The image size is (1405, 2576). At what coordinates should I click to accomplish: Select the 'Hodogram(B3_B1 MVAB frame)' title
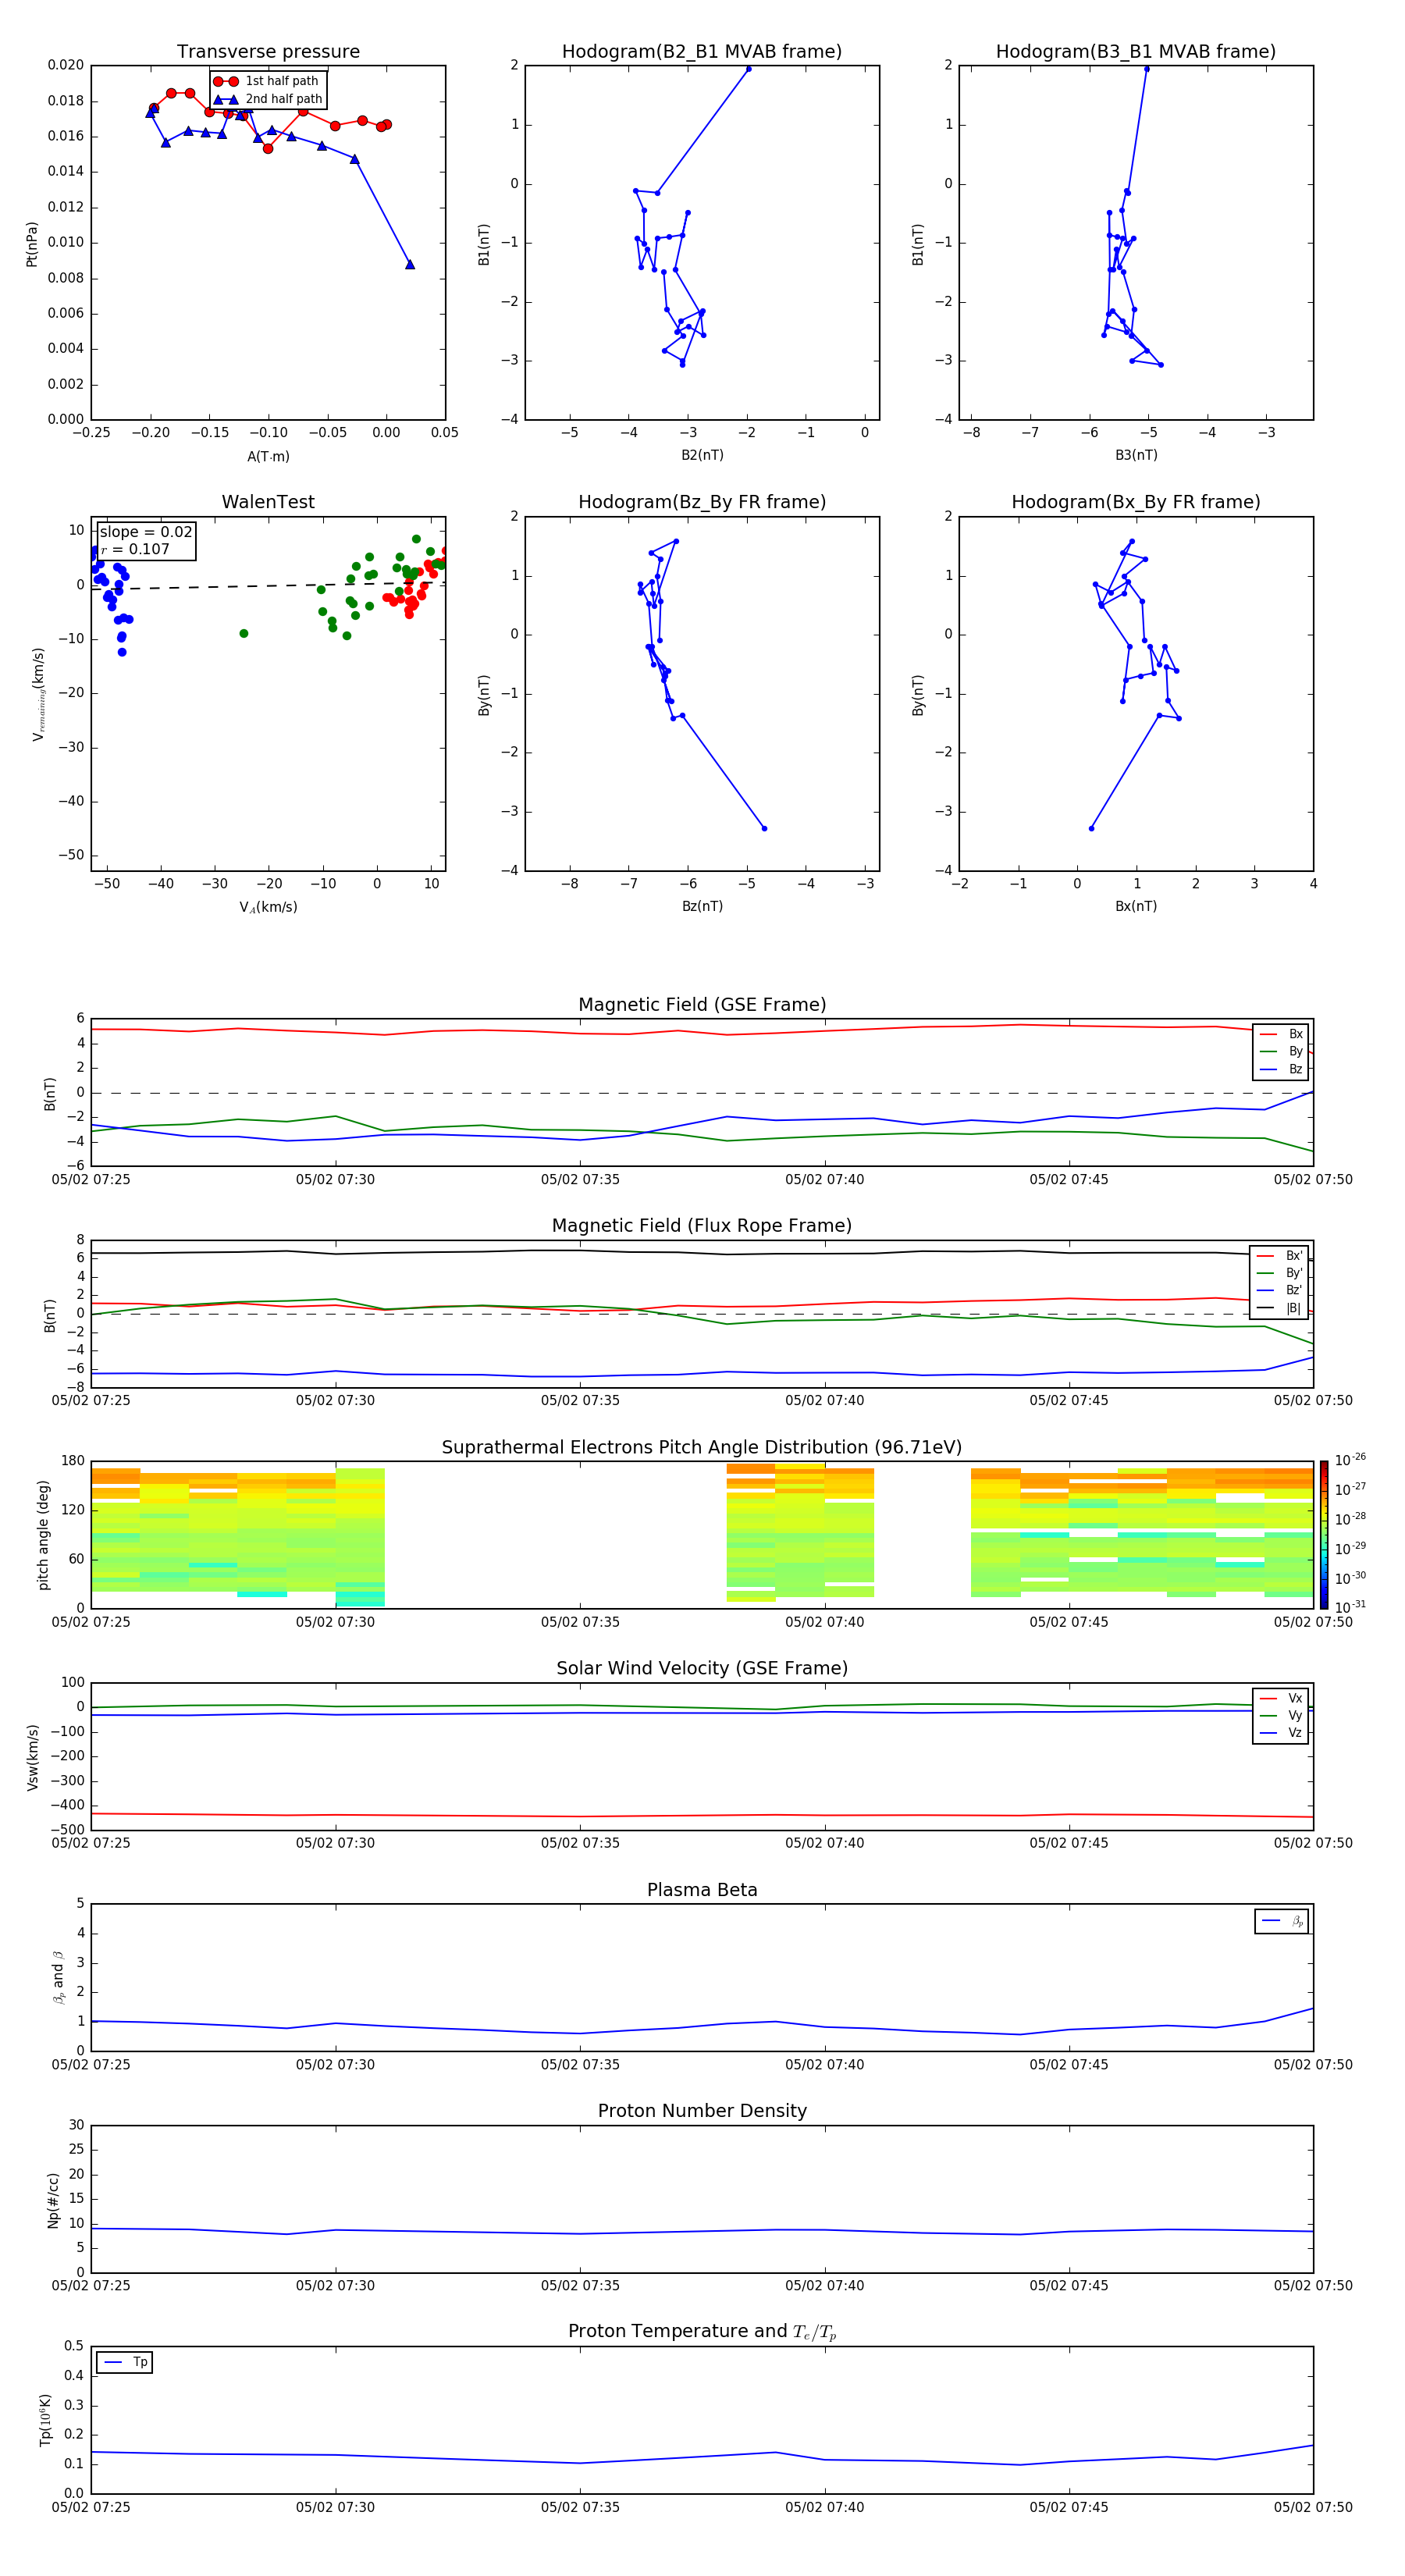(x=1136, y=52)
